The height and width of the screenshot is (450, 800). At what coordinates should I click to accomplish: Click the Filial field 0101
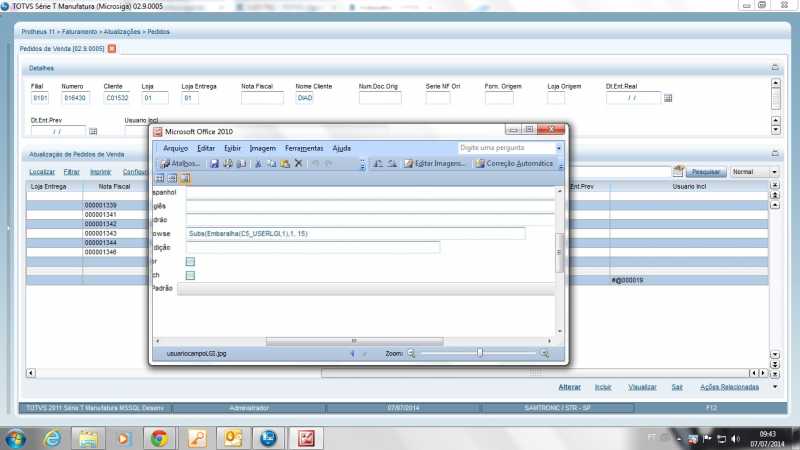(x=40, y=98)
